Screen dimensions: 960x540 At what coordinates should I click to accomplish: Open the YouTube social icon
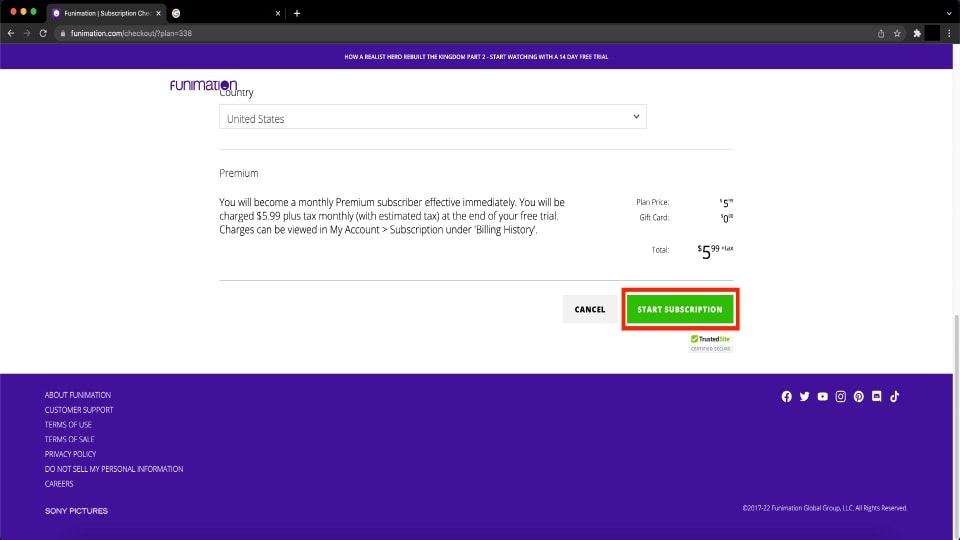click(x=822, y=397)
